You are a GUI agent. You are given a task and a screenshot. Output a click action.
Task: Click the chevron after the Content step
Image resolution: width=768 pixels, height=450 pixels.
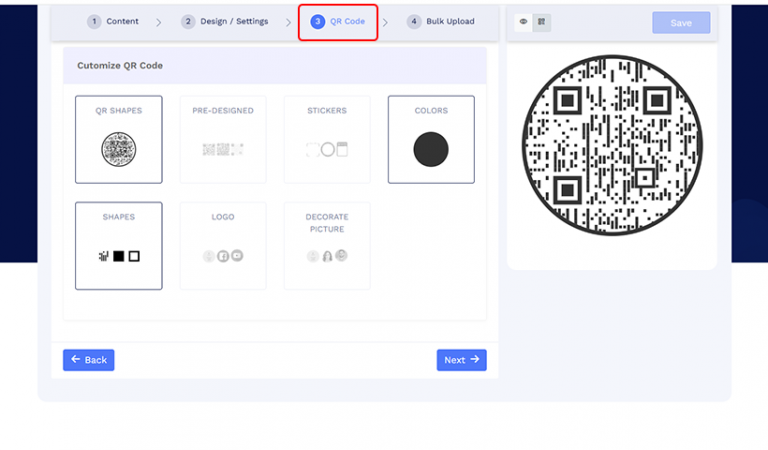click(x=158, y=22)
